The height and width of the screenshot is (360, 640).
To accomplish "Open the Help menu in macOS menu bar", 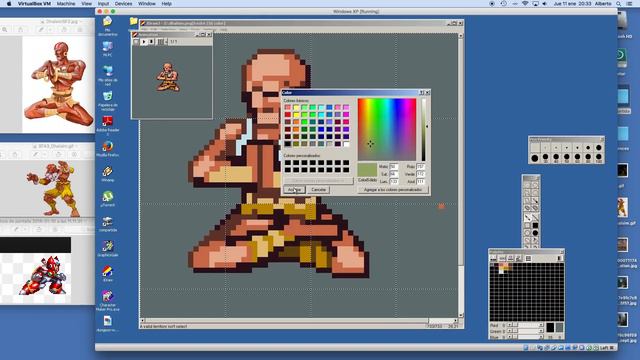I will click(x=167, y=4).
